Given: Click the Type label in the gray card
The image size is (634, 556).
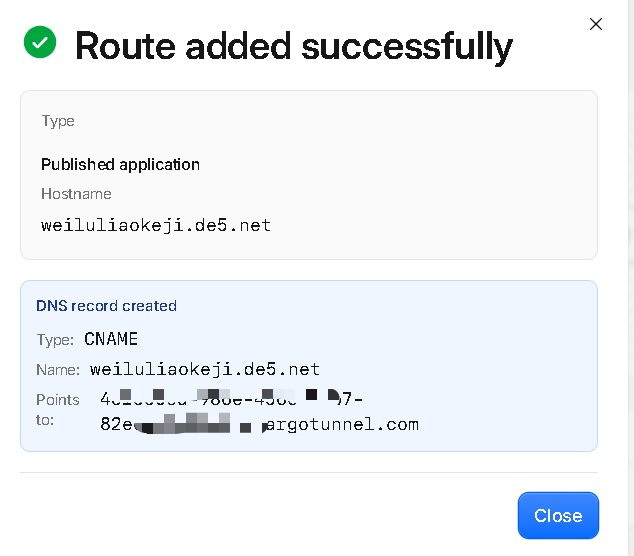Looking at the screenshot, I should coord(58,121).
